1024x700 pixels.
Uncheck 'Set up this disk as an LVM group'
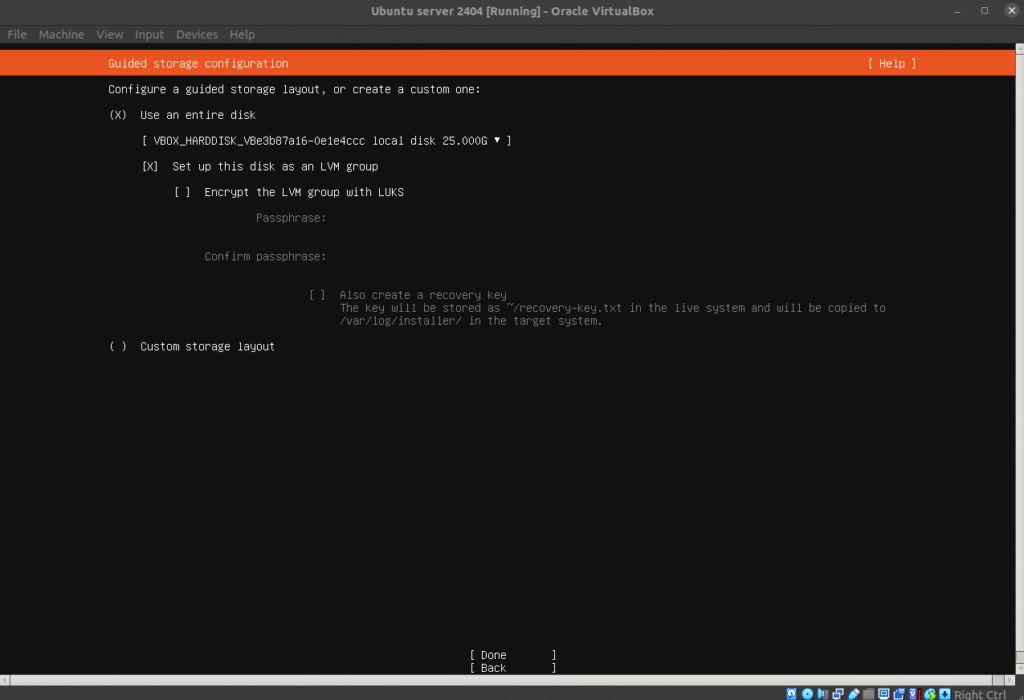tap(150, 166)
